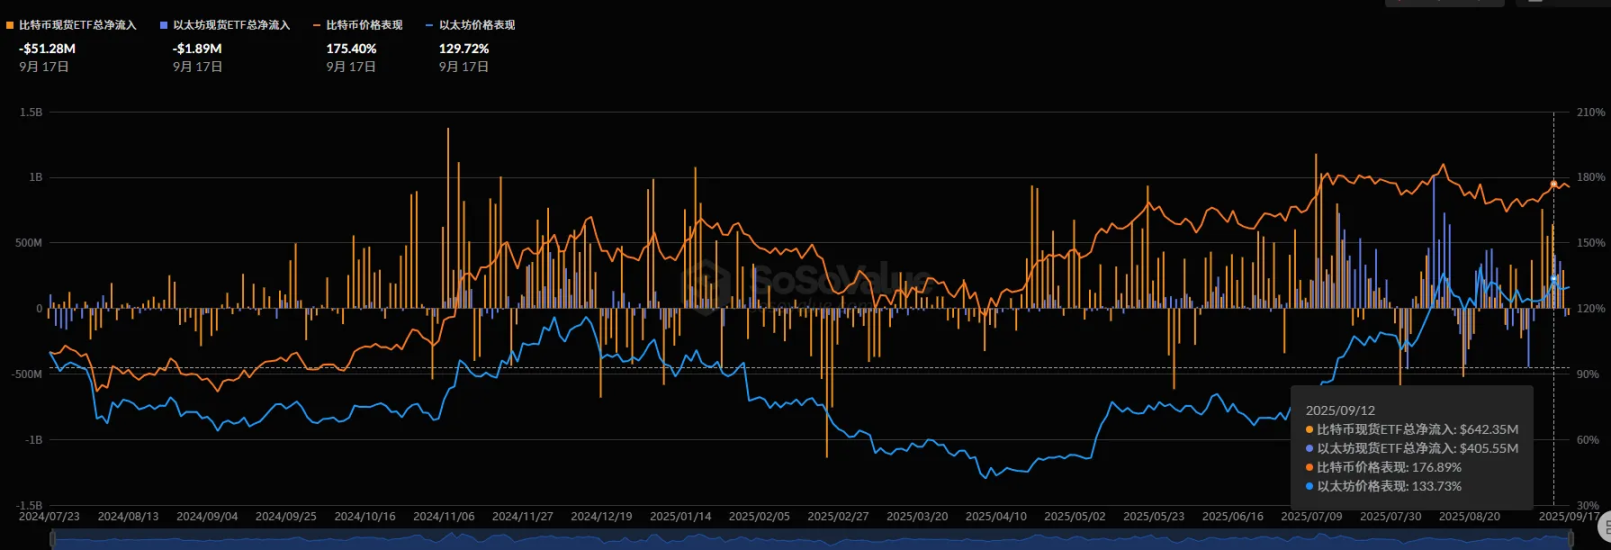Screen dimensions: 1611x550
Task: Click the round floating icon at the bottom-right edge
Action: [1604, 526]
